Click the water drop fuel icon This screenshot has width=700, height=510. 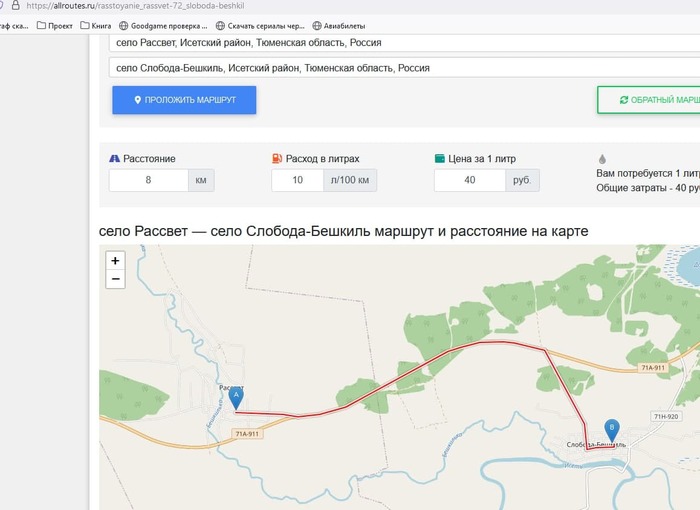click(x=602, y=159)
